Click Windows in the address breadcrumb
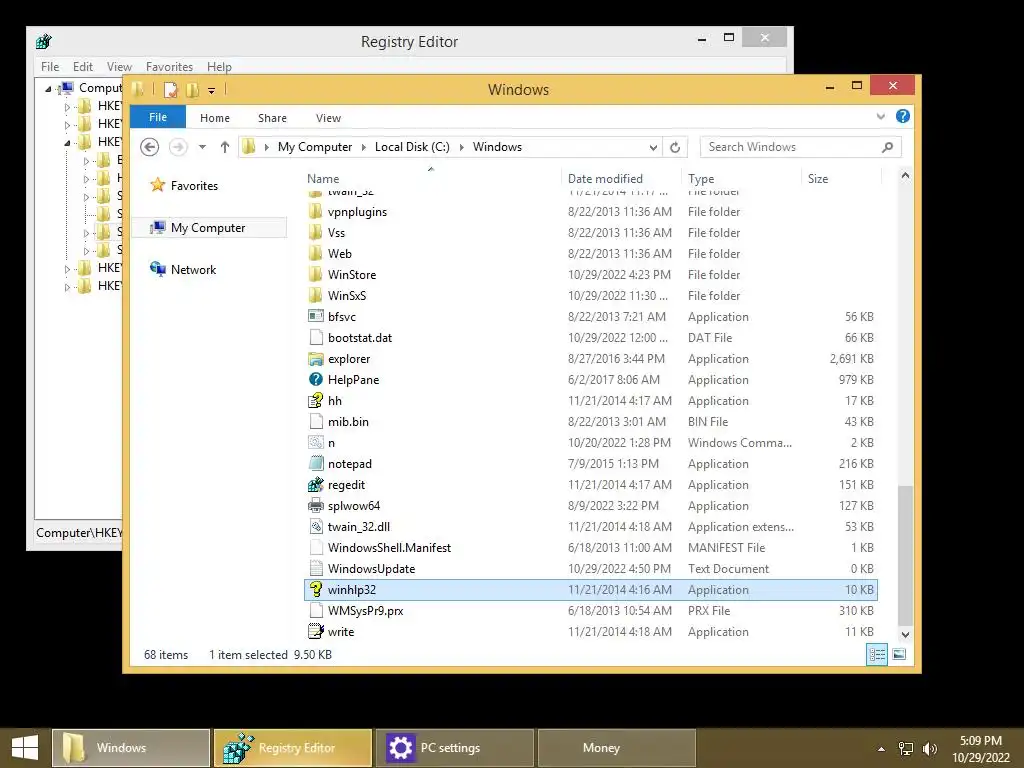 coord(497,147)
